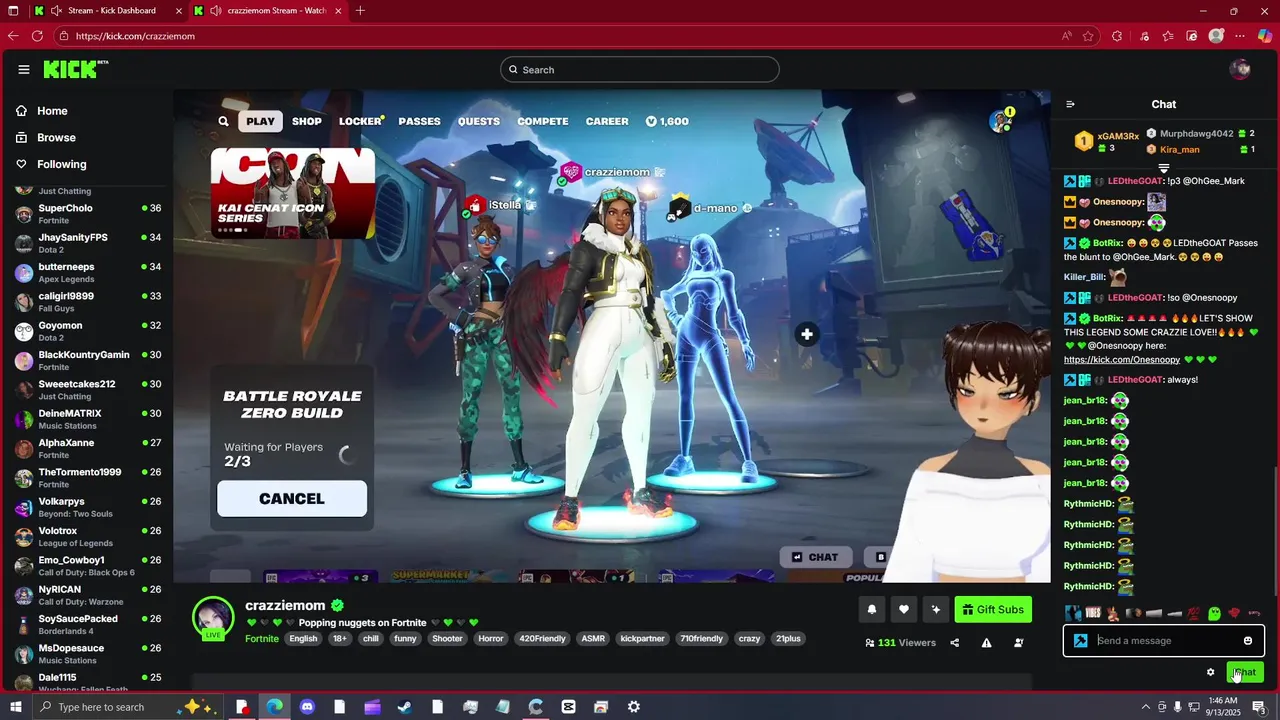Open the emoji picker in chat
1280x720 pixels.
click(1248, 641)
